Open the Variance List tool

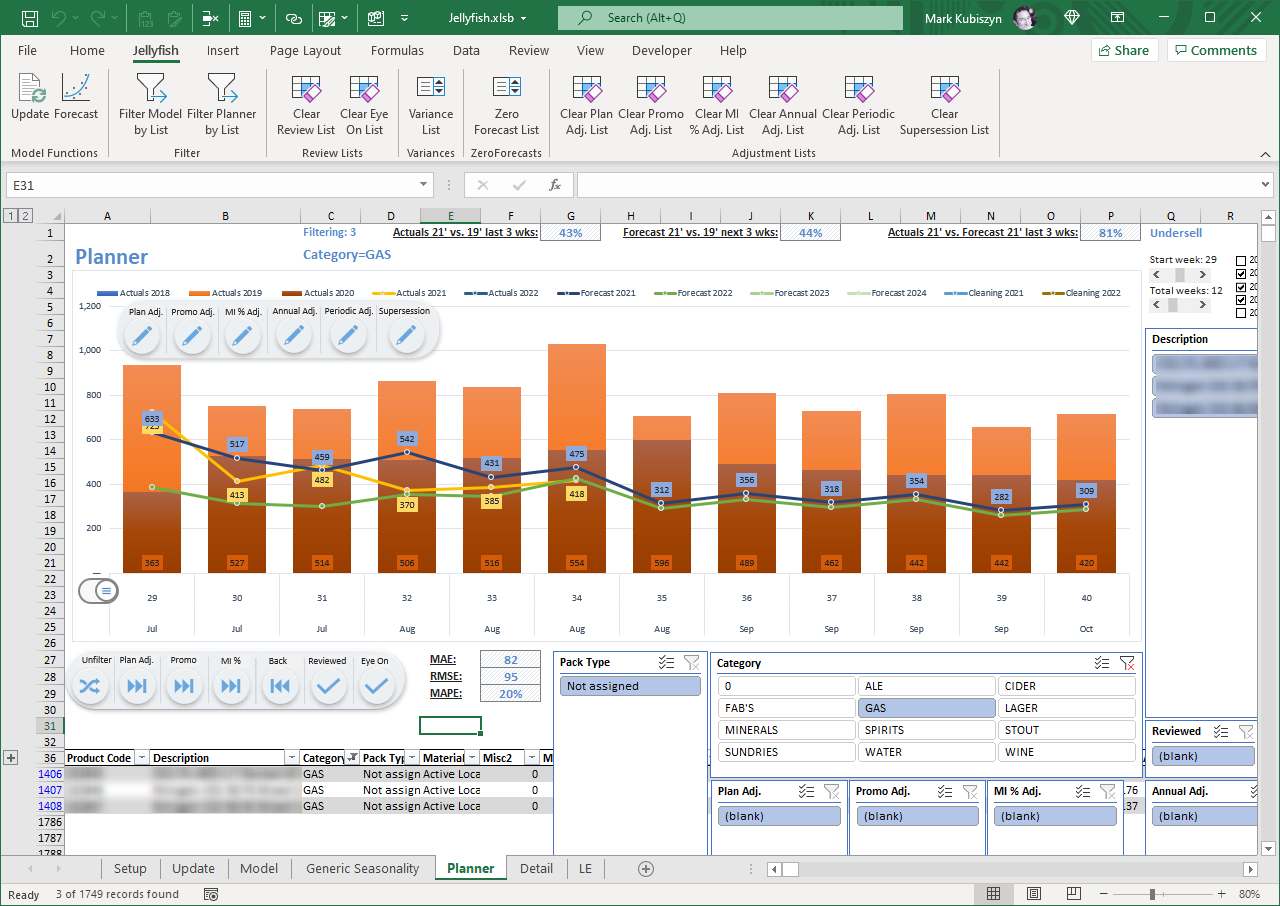click(x=431, y=104)
